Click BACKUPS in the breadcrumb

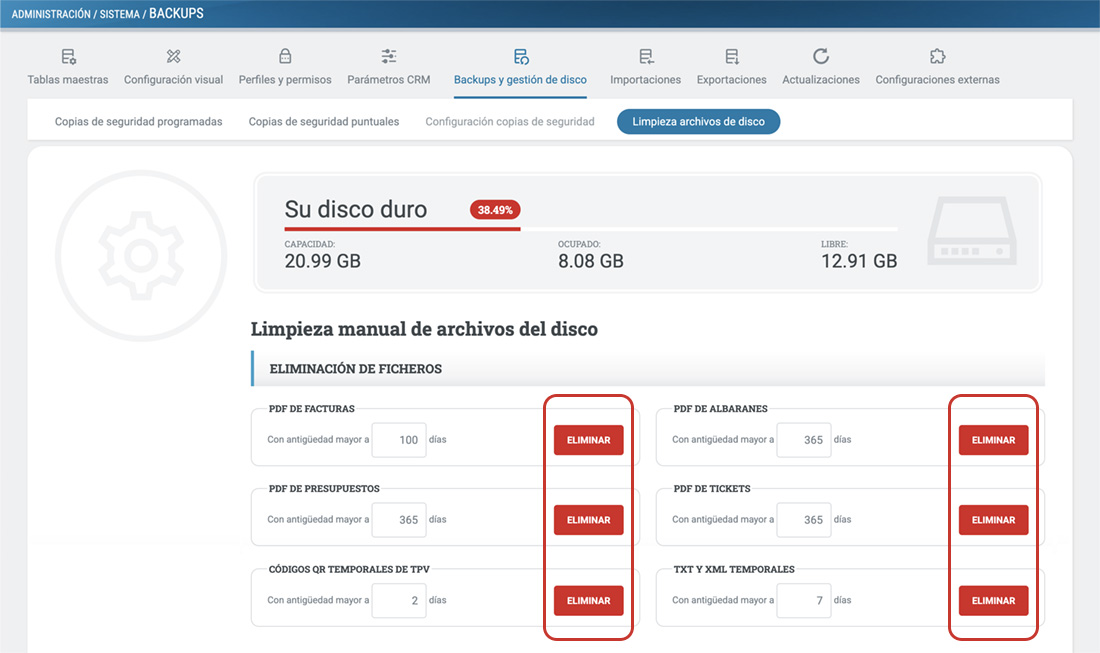pos(176,13)
